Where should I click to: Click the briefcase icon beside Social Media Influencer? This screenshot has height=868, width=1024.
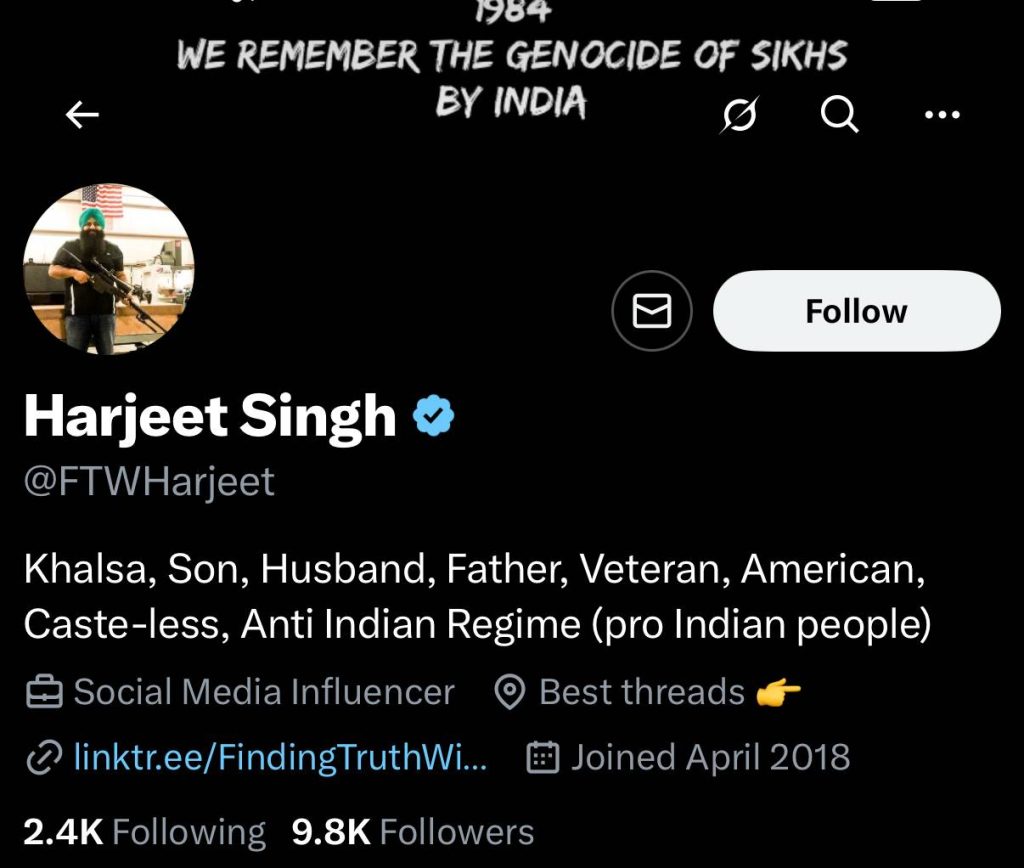tap(45, 692)
